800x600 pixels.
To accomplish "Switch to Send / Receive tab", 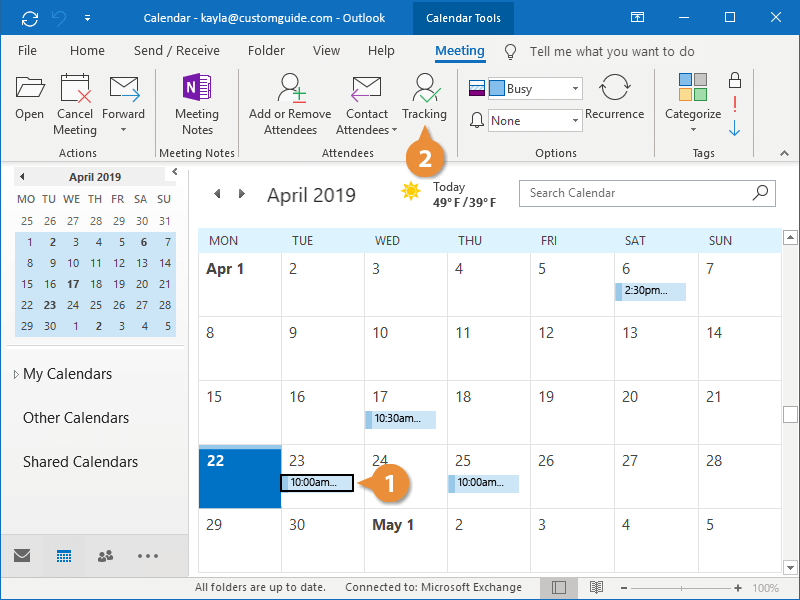I will coord(177,51).
